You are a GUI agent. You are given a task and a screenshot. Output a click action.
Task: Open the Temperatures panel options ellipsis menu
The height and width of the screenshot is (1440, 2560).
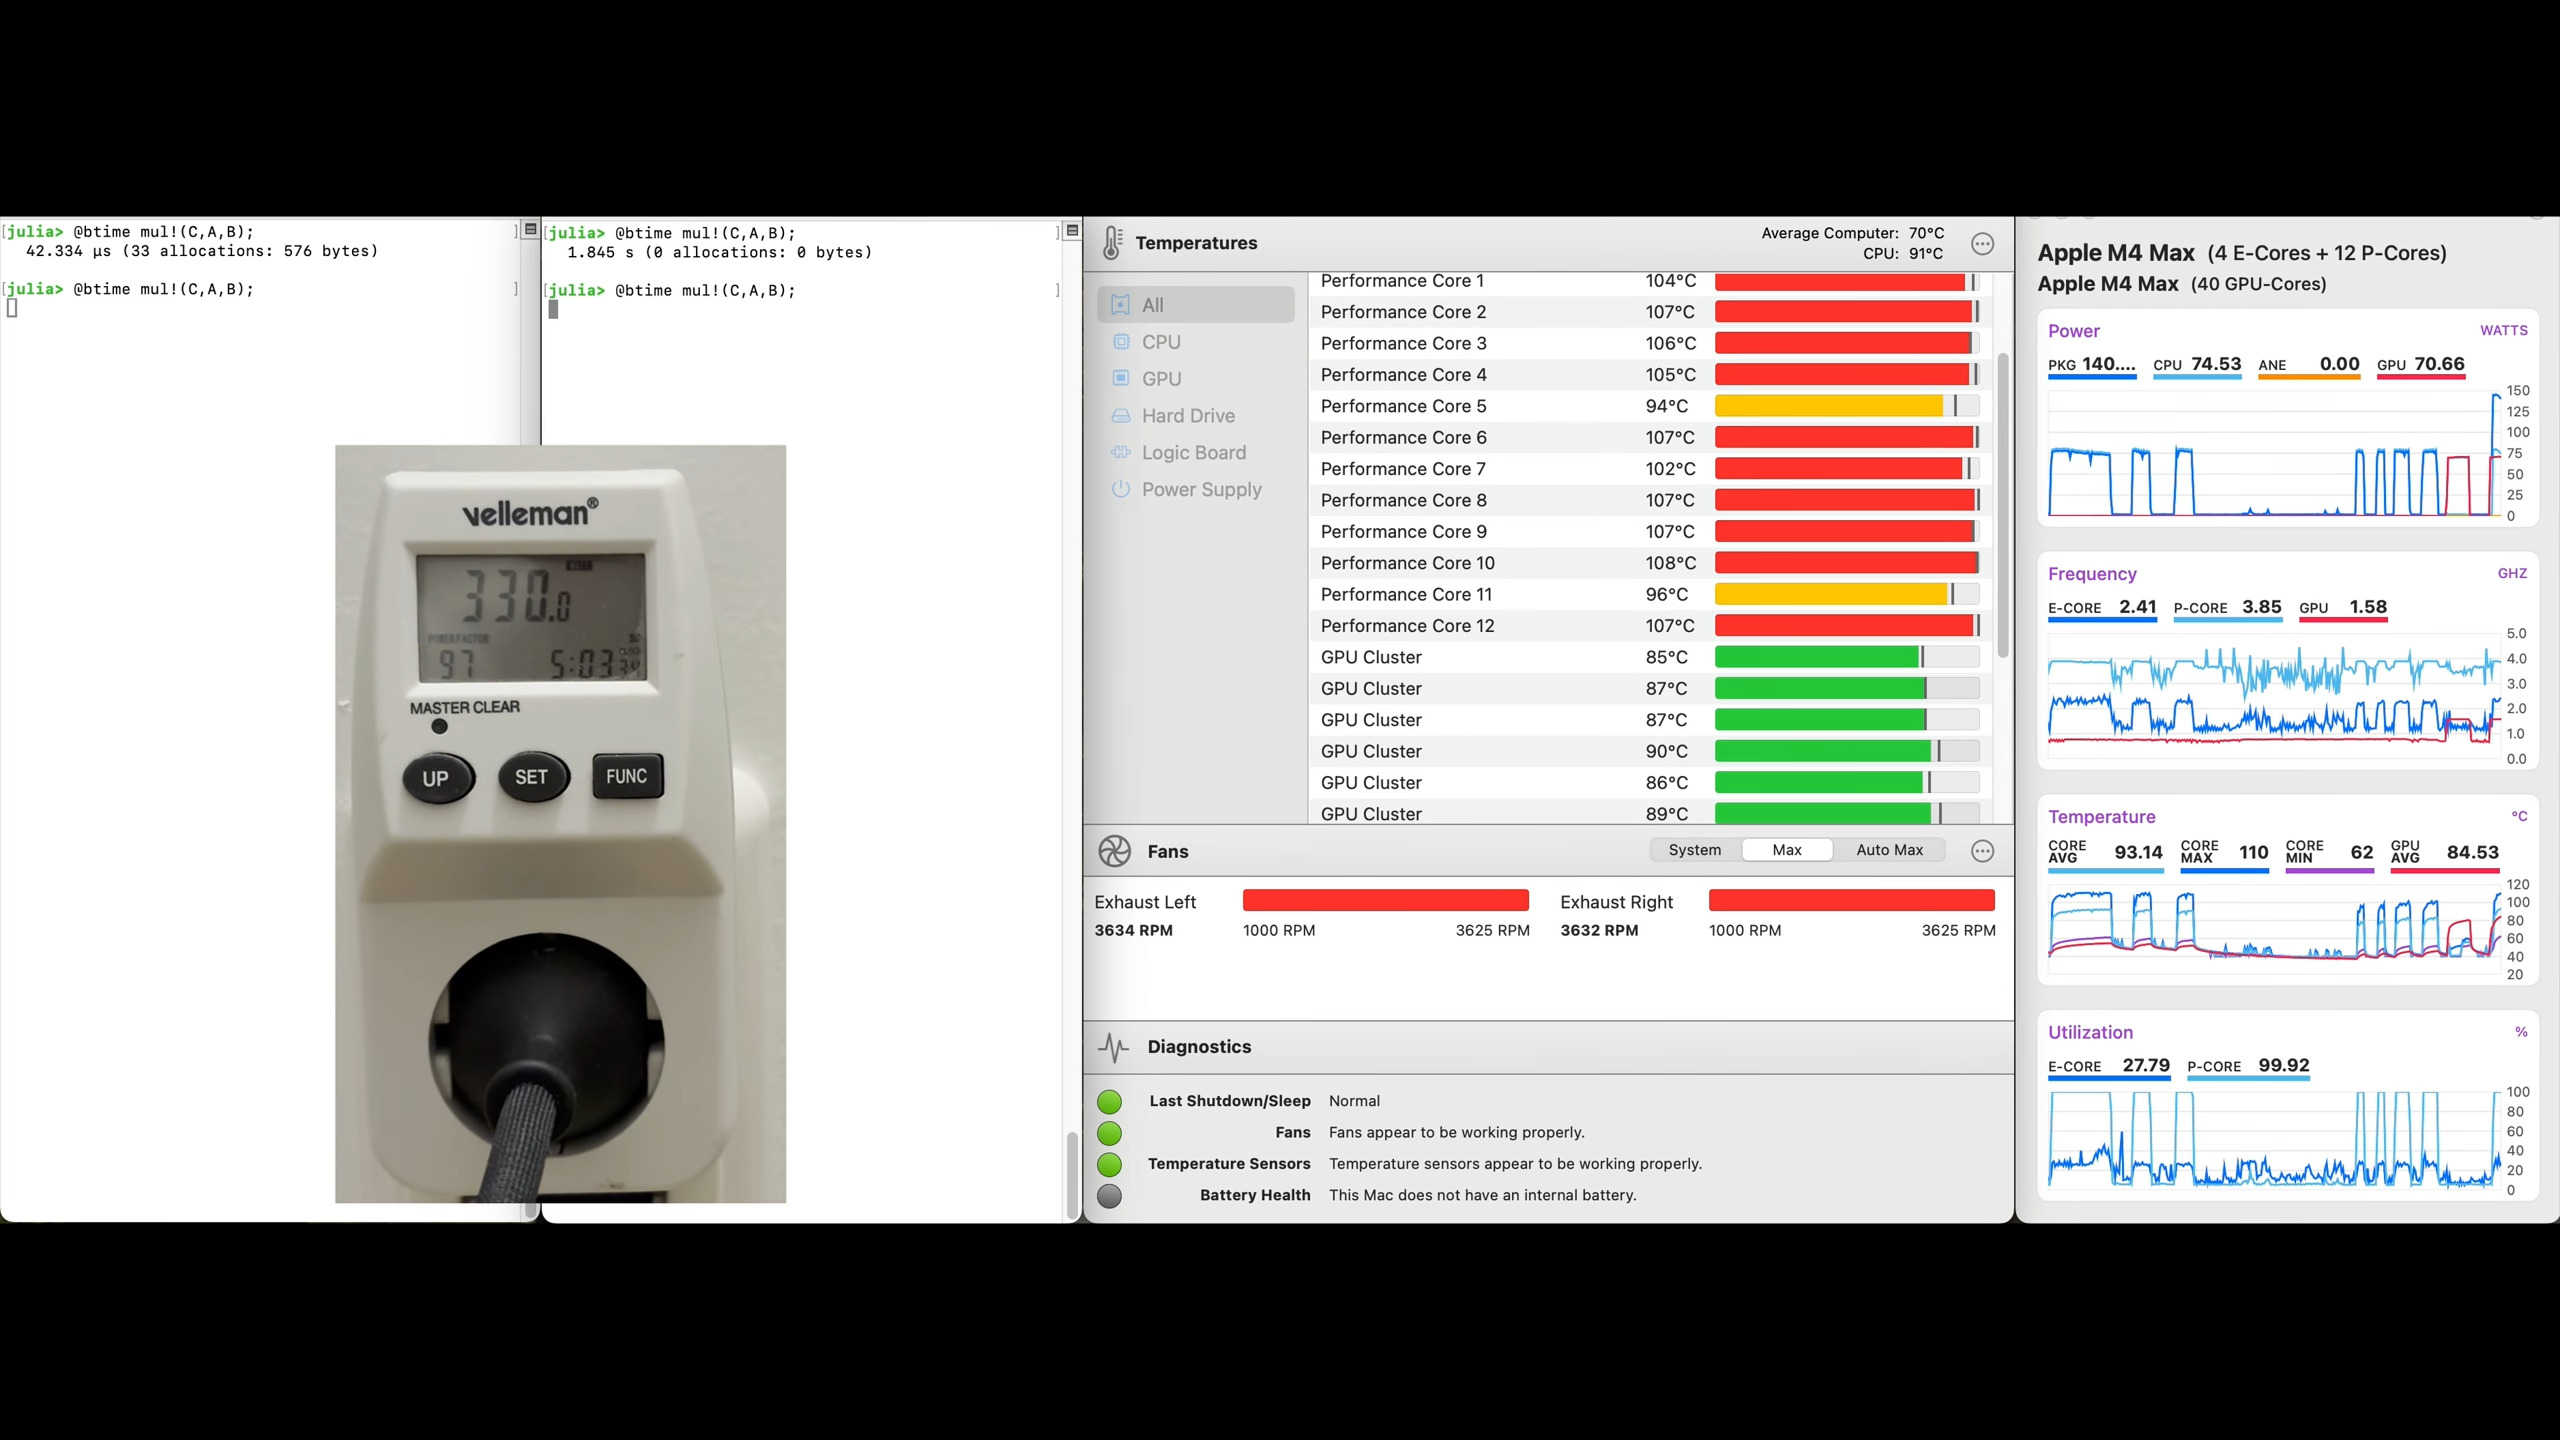pyautogui.click(x=1981, y=244)
